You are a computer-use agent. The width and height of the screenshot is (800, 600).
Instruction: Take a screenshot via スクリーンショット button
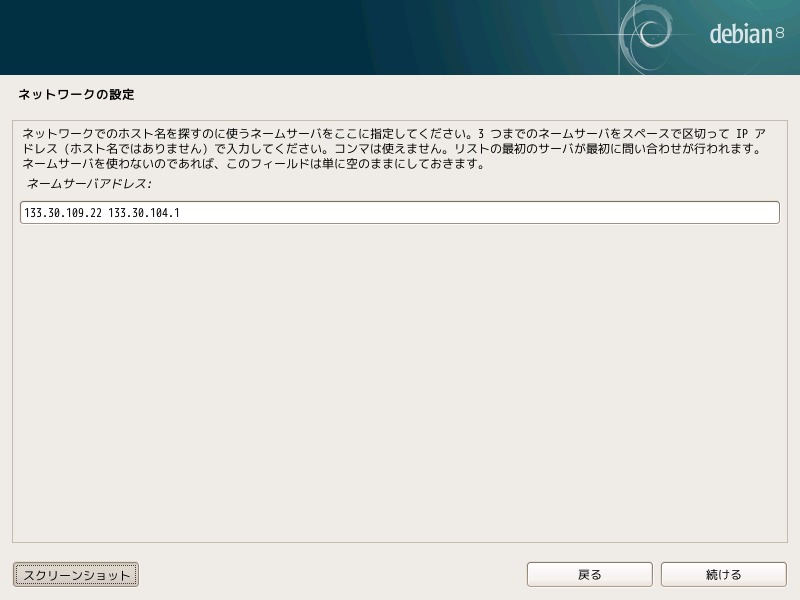[x=76, y=574]
